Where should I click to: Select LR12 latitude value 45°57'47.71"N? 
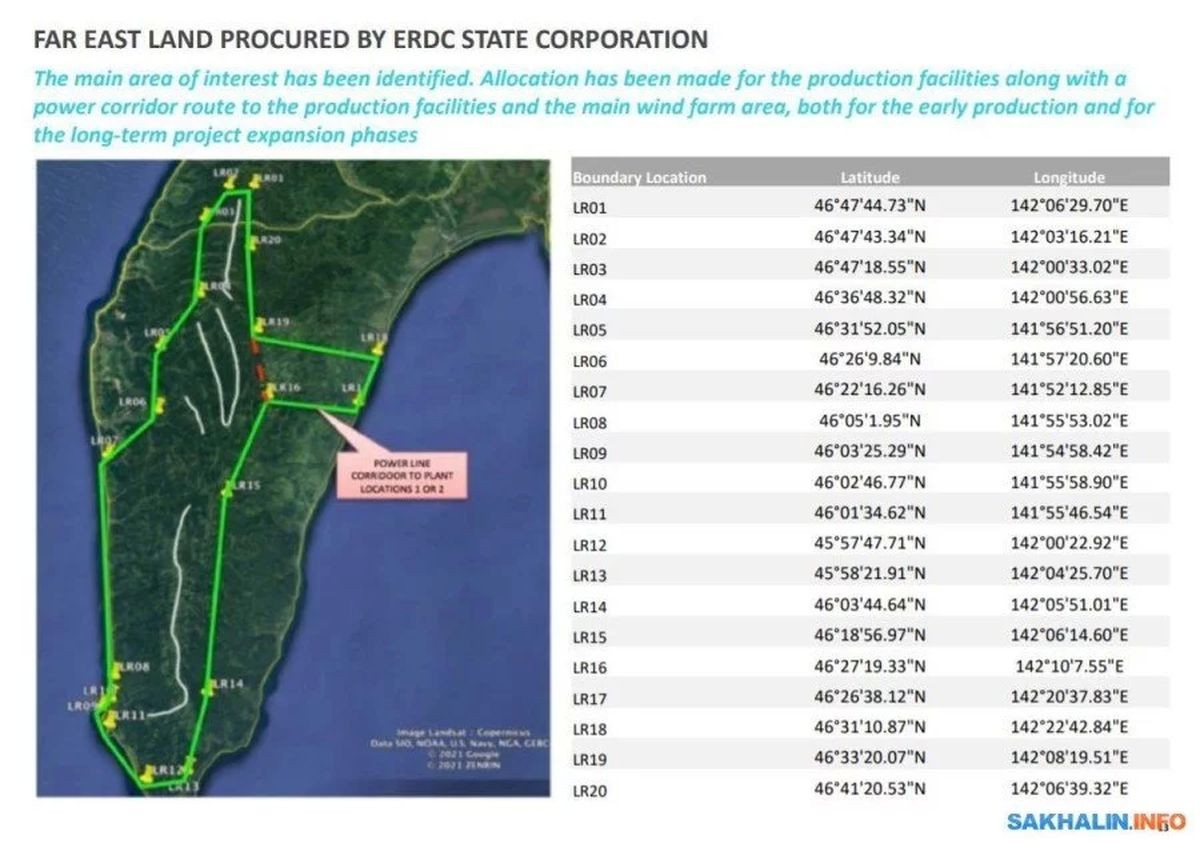click(869, 543)
